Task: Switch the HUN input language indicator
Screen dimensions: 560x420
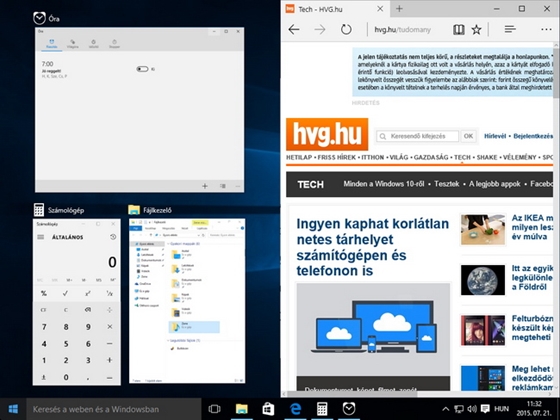Action: coord(501,409)
